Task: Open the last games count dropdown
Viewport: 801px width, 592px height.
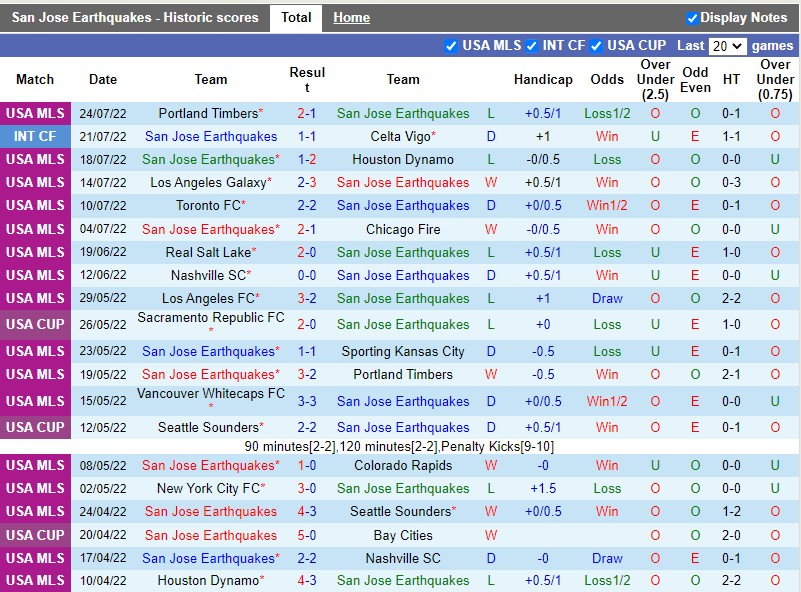Action: (x=728, y=45)
